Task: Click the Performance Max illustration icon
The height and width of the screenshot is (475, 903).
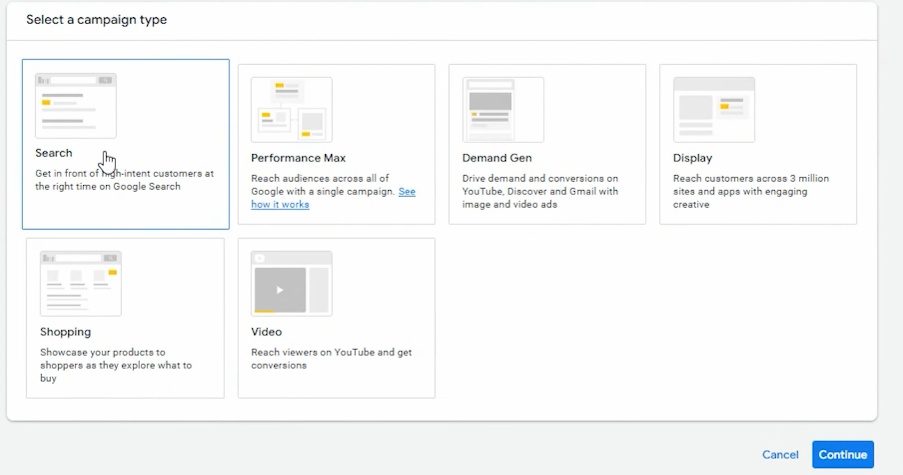Action: tap(291, 109)
